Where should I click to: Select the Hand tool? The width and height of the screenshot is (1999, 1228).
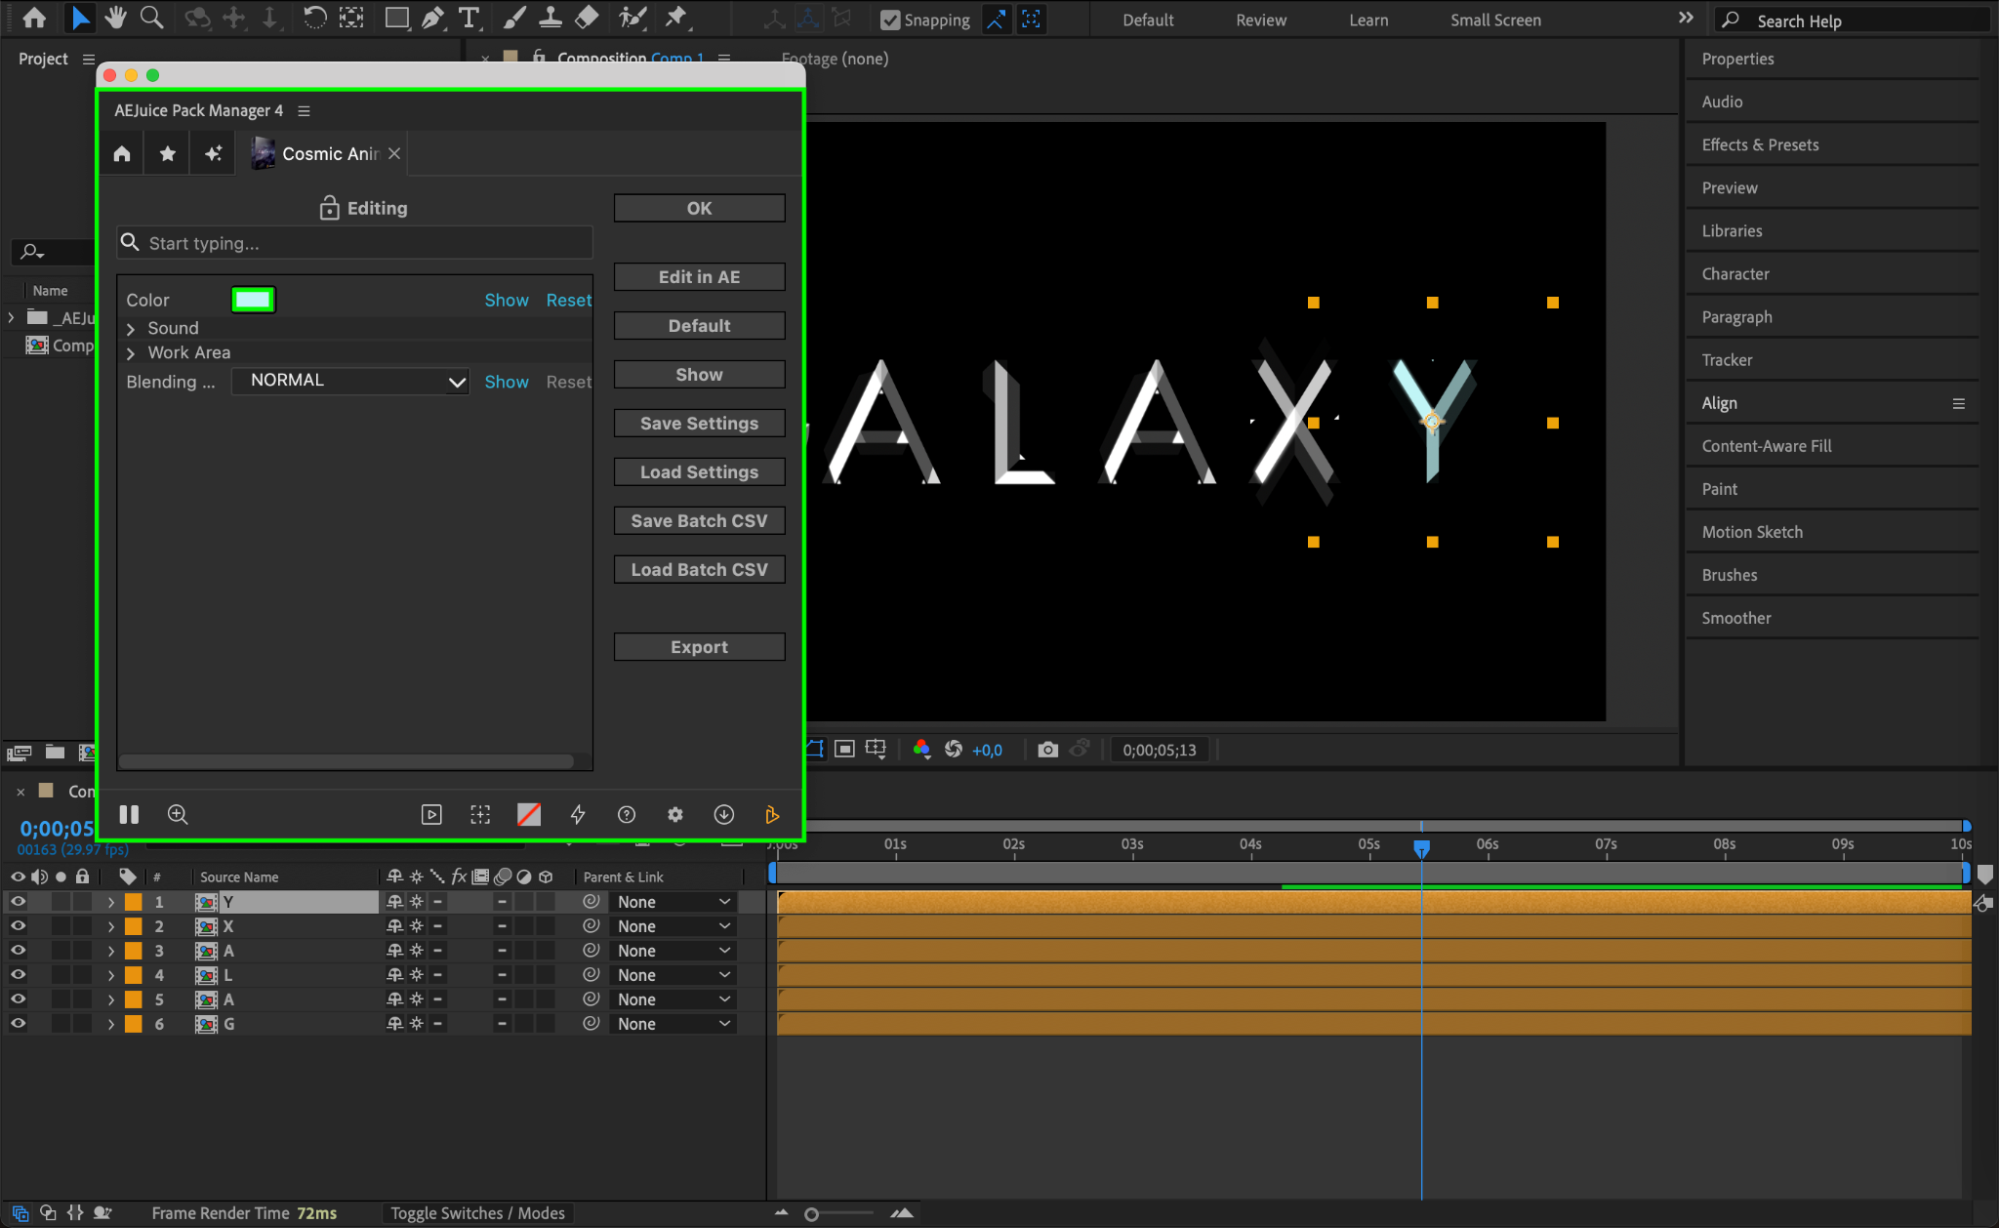(x=116, y=18)
